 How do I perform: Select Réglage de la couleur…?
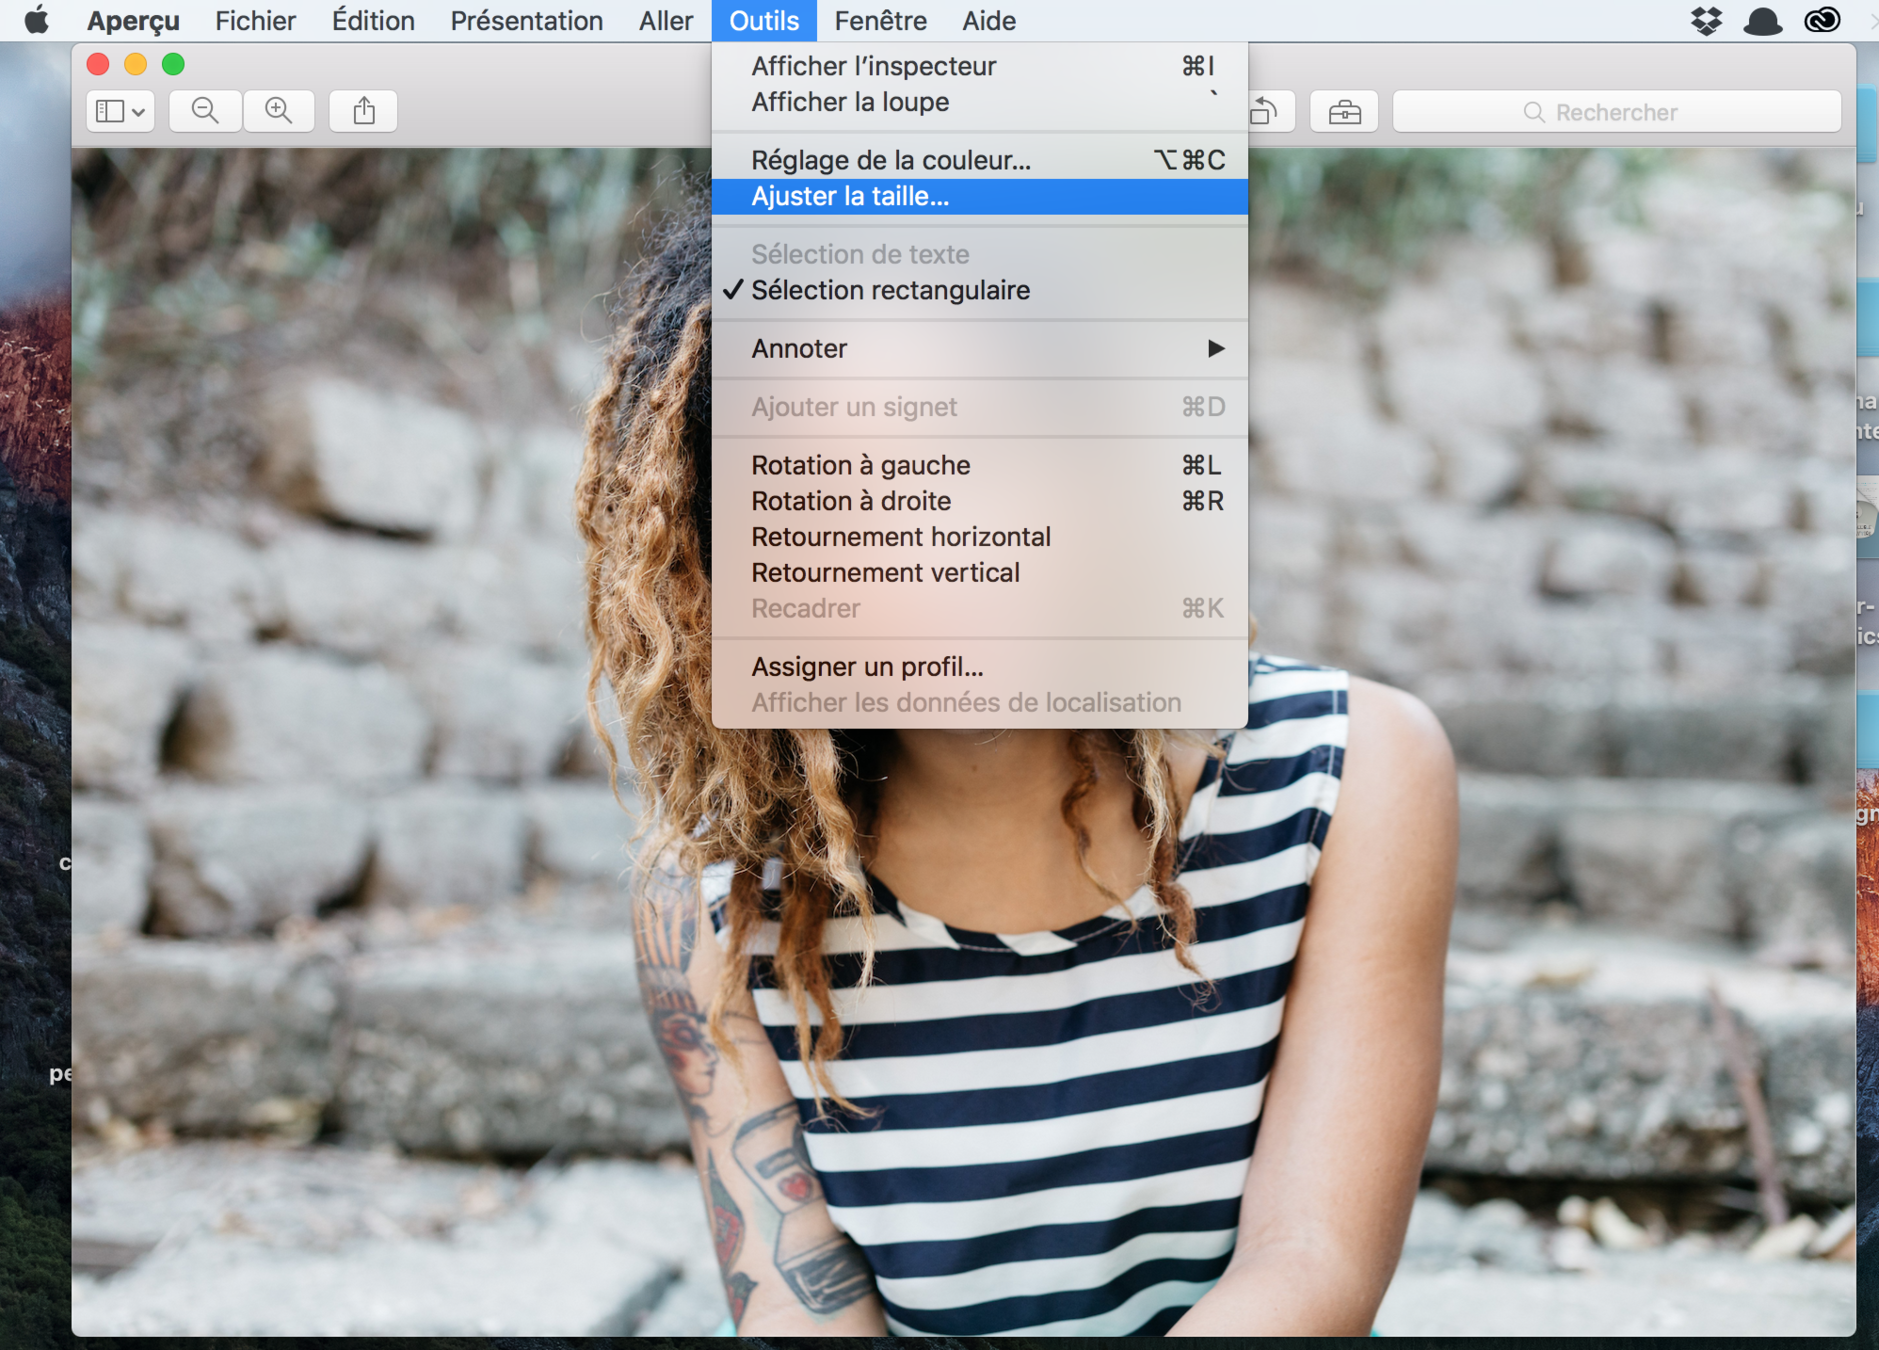tap(980, 160)
